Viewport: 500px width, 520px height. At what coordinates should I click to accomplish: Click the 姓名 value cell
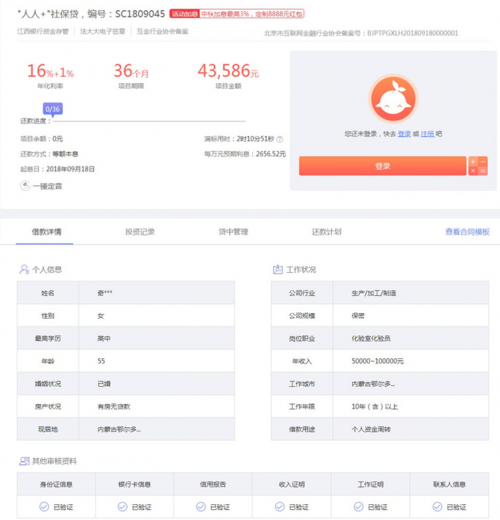click(x=157, y=293)
